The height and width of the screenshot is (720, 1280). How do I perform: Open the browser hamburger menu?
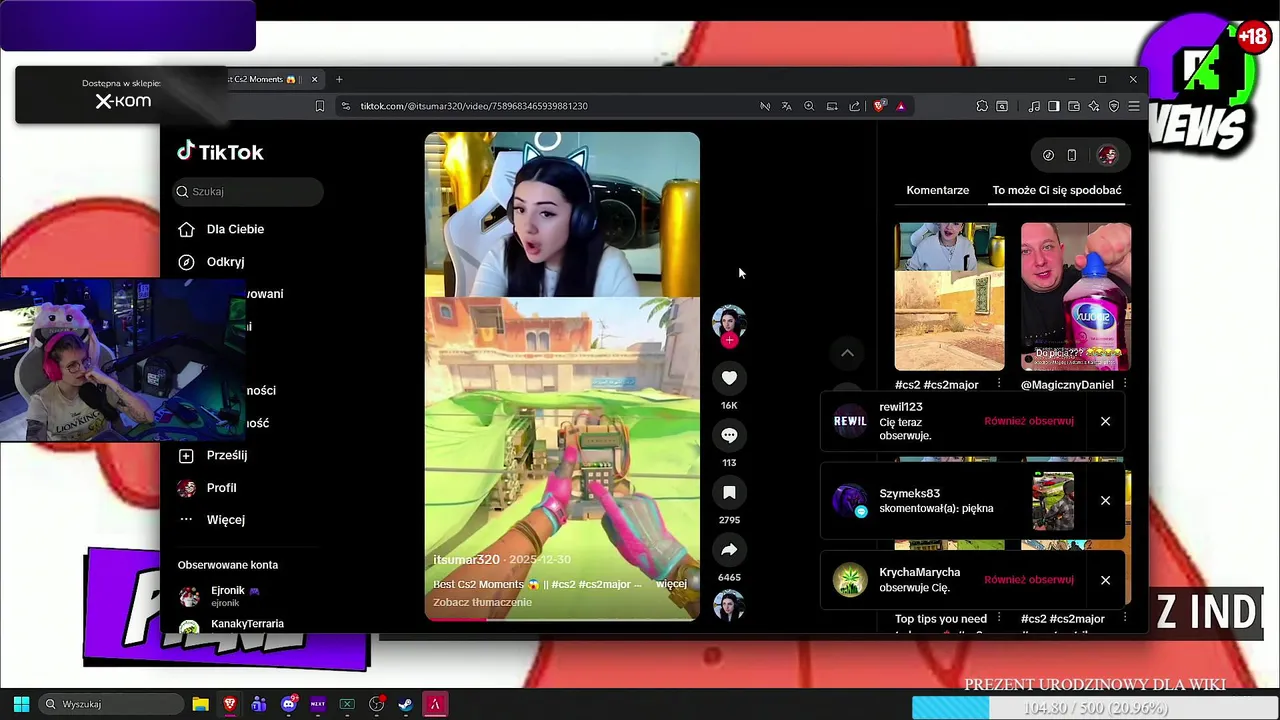click(x=1134, y=106)
